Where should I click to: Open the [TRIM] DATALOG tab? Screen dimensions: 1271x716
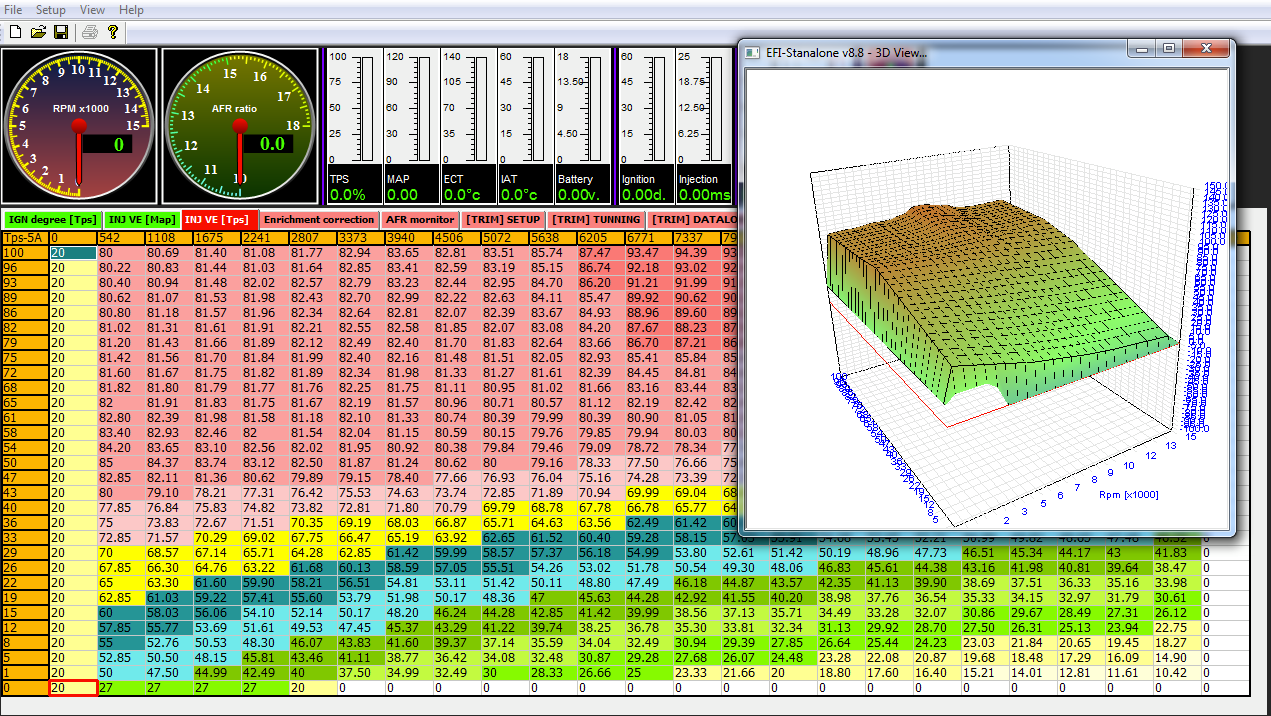coord(694,219)
